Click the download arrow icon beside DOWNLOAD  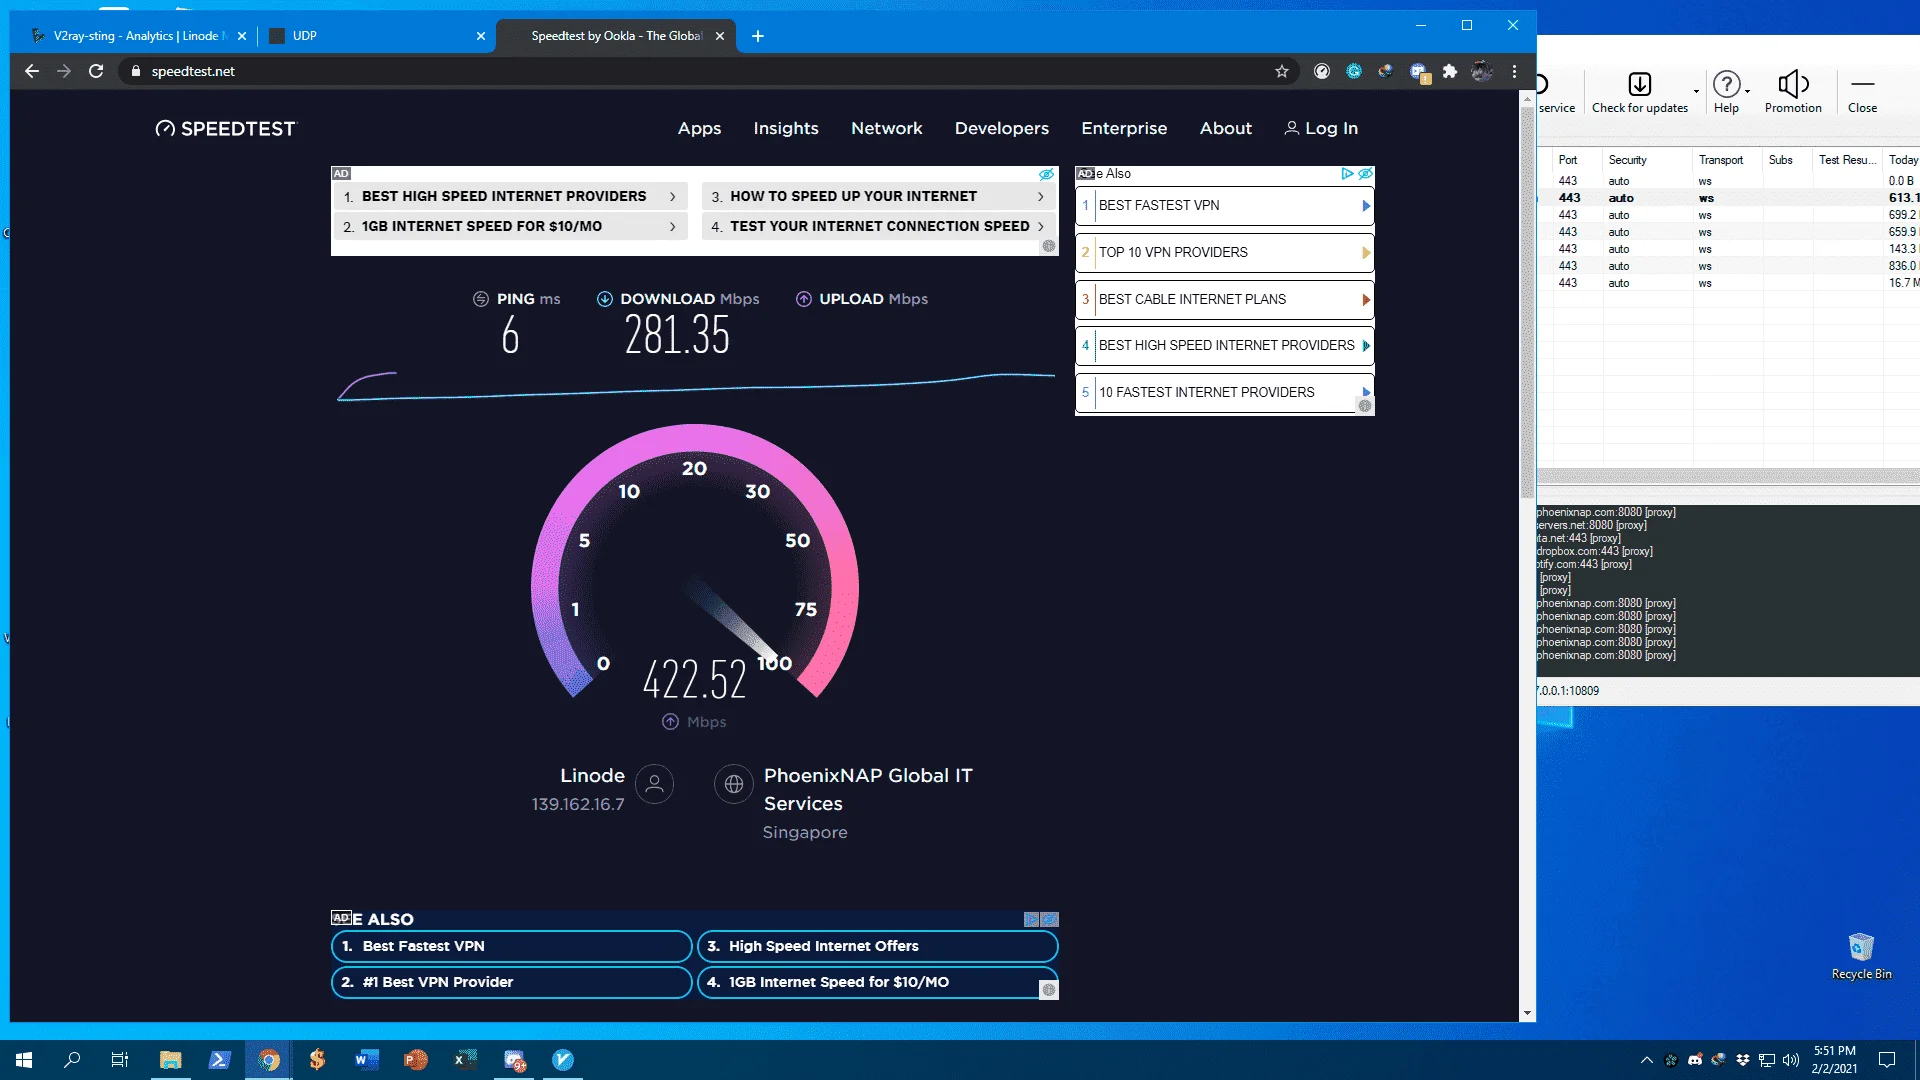click(605, 299)
